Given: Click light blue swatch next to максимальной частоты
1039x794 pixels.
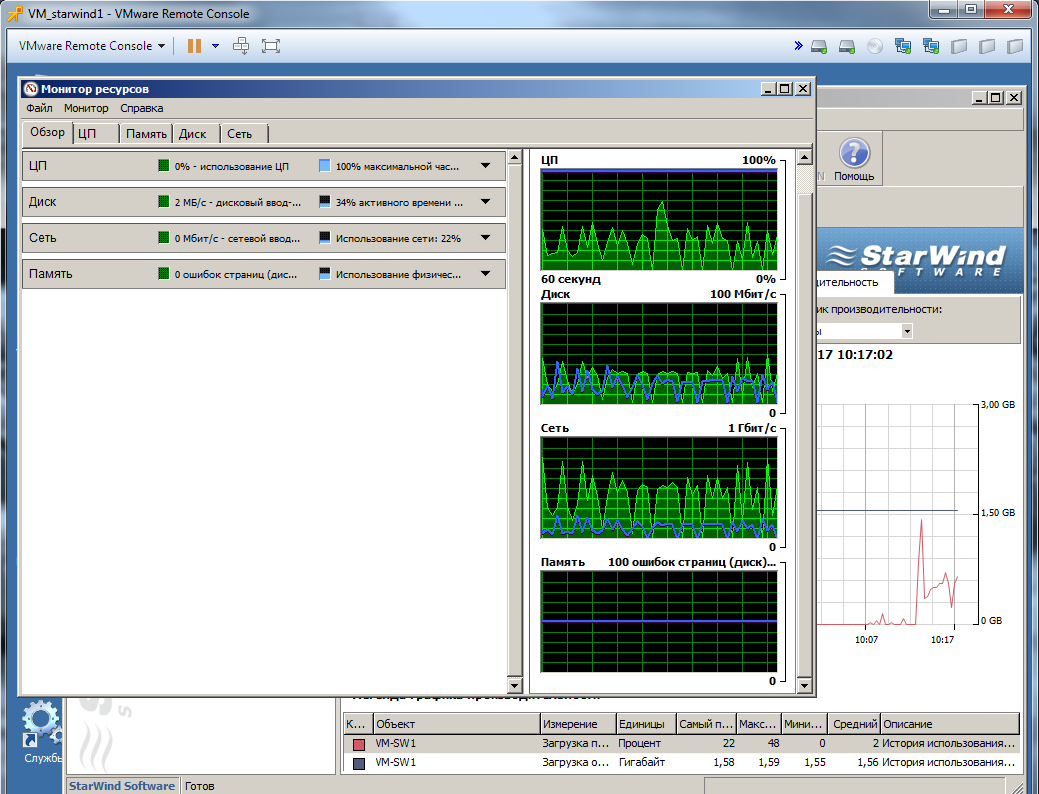Looking at the screenshot, I should click(x=325, y=166).
